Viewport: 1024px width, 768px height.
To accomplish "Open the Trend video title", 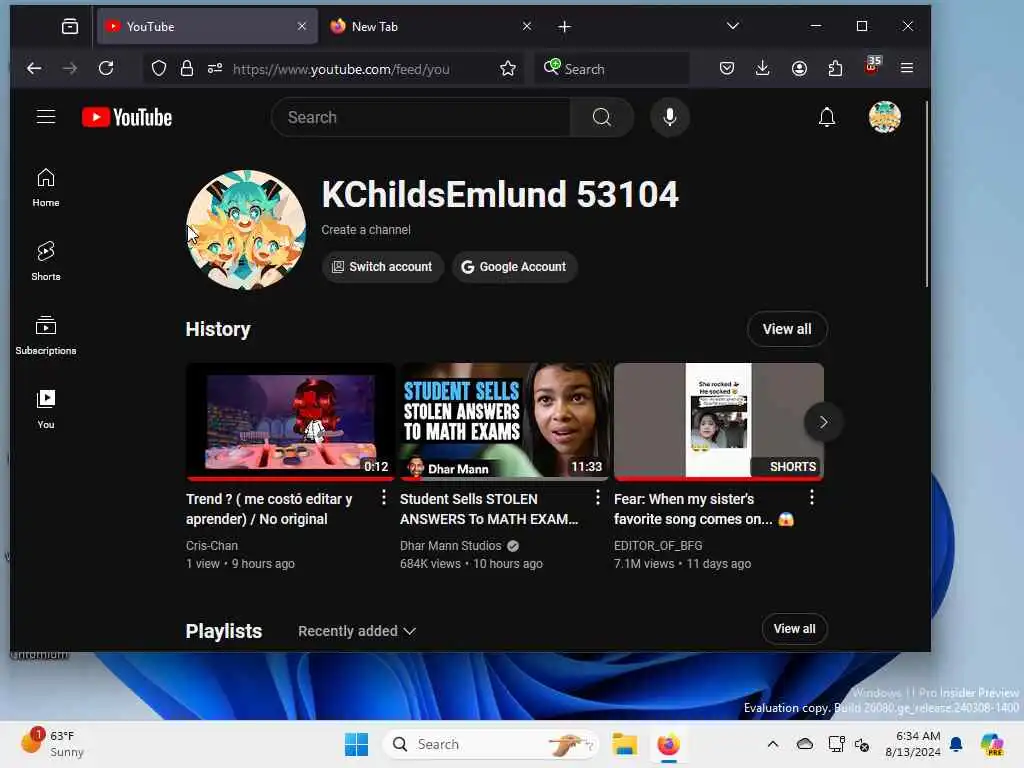I will pos(269,509).
